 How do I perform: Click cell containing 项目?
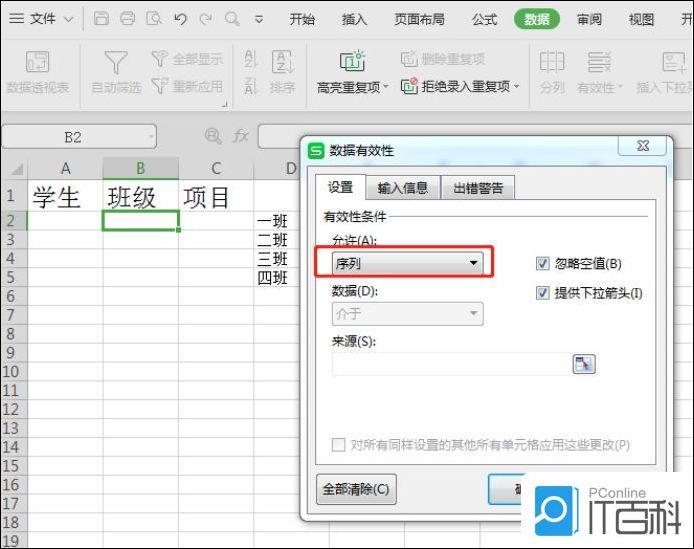click(x=216, y=197)
